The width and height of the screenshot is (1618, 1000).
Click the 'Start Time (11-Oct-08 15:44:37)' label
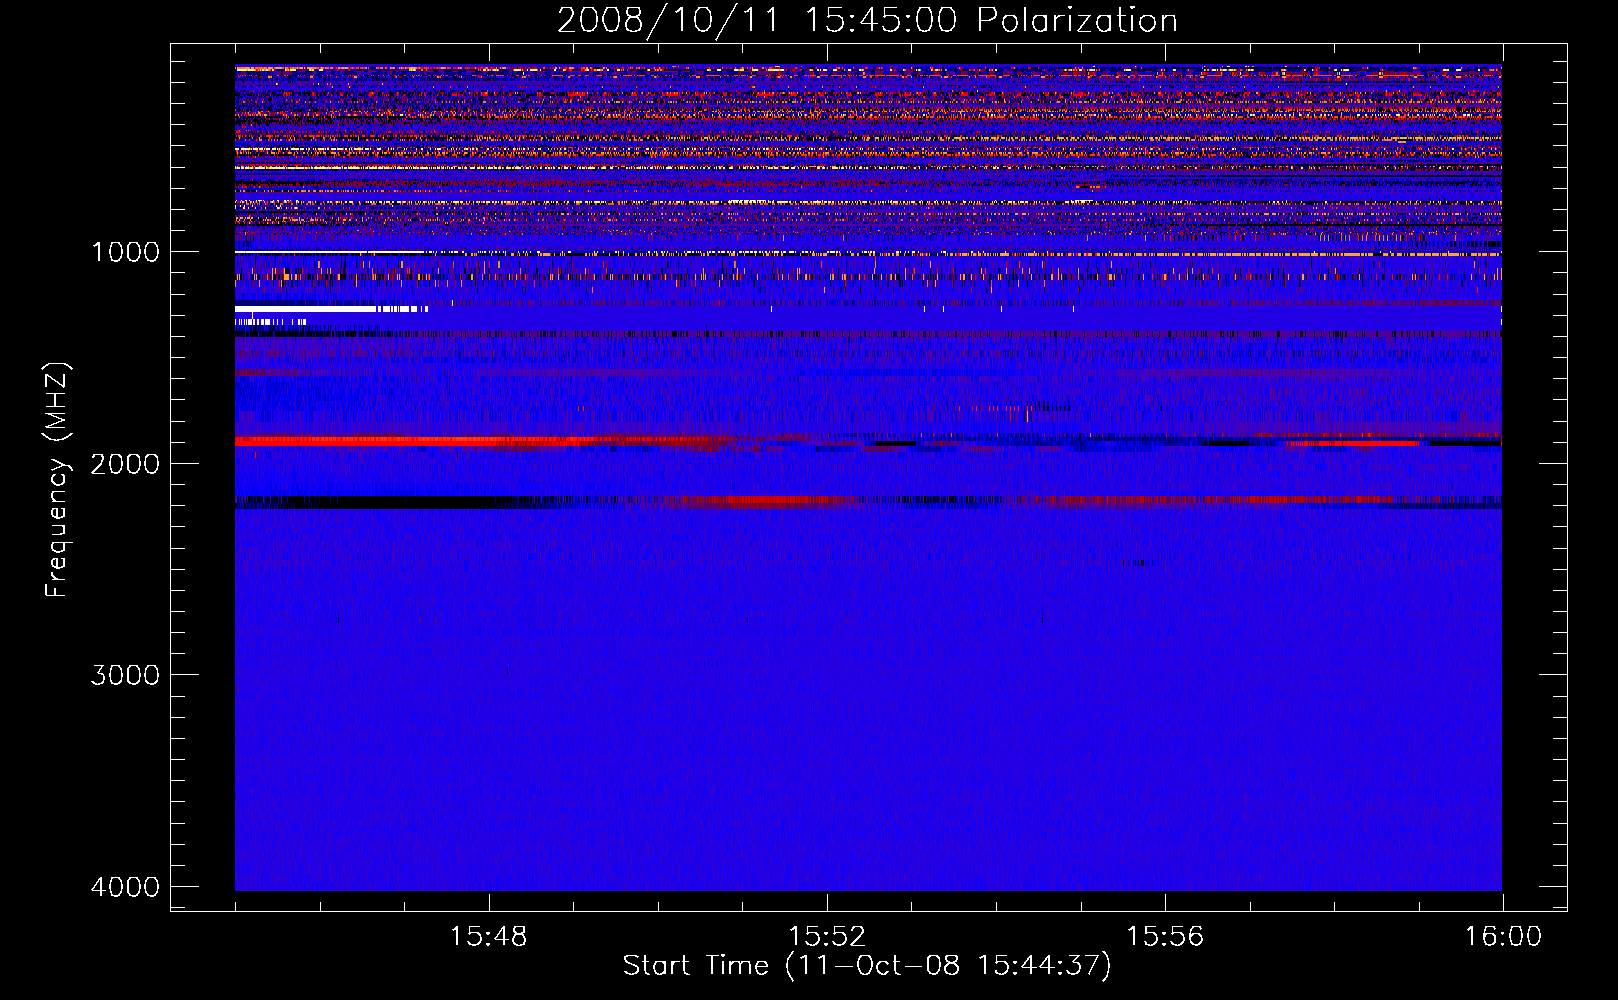(x=867, y=966)
